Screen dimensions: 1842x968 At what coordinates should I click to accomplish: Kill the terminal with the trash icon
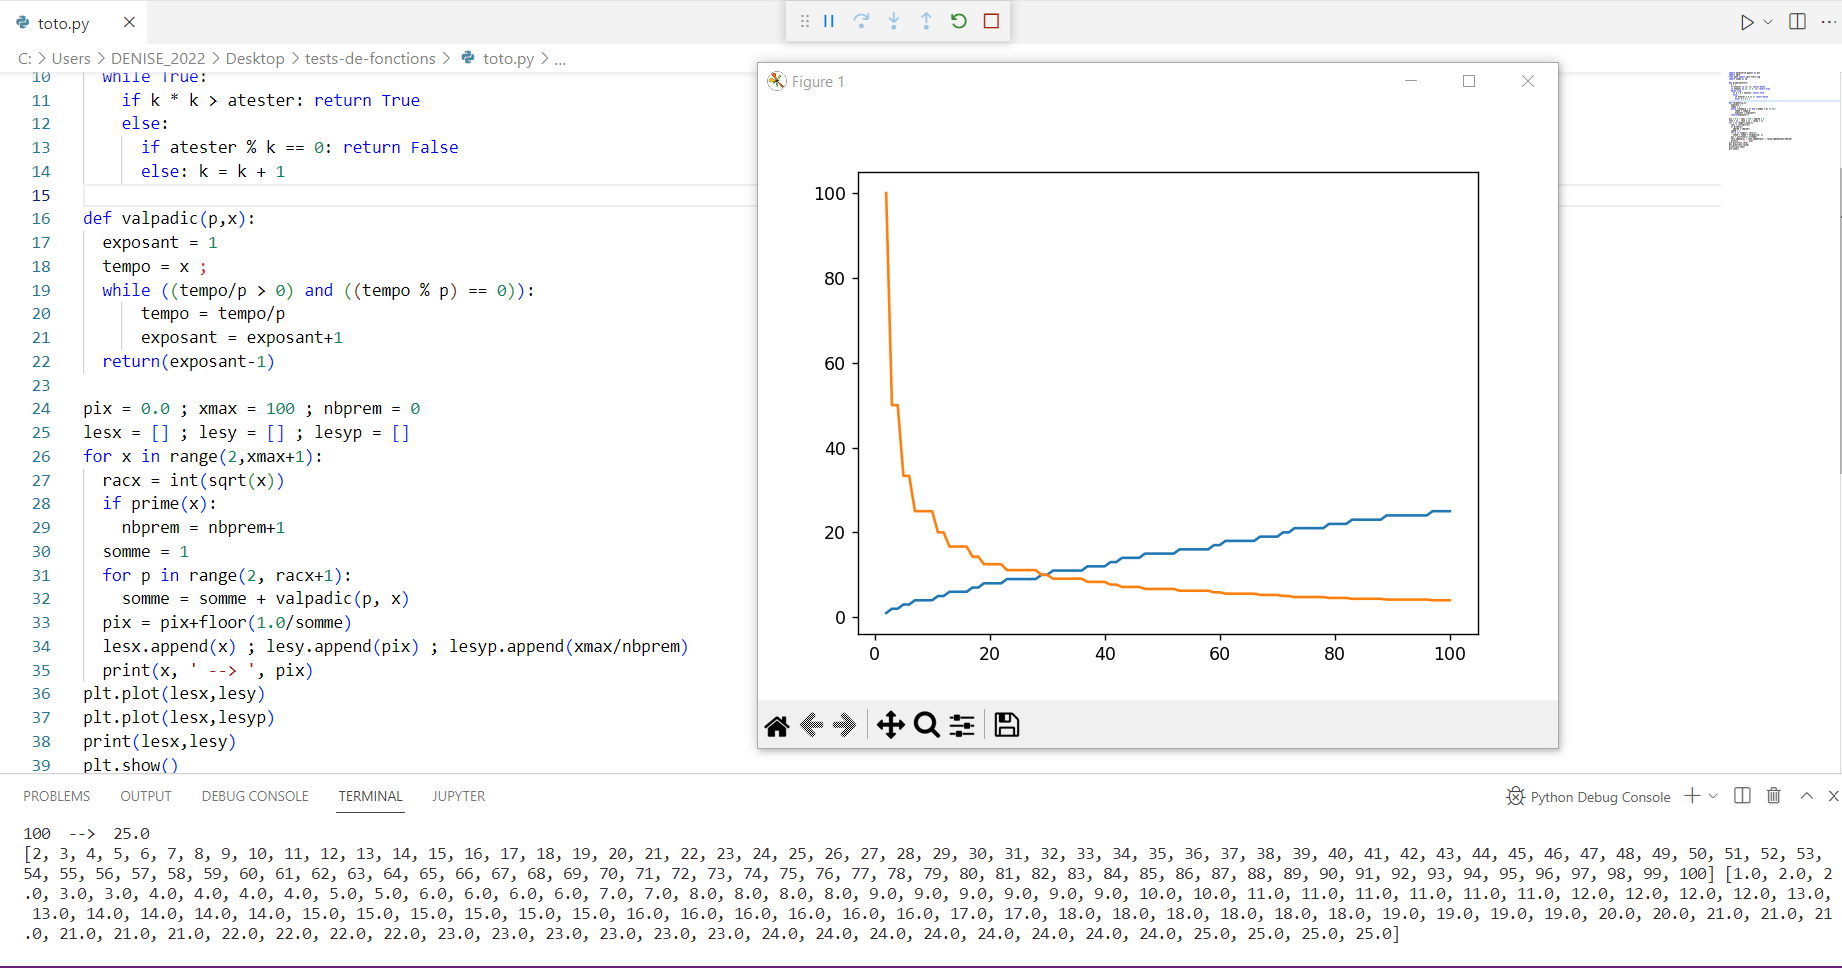coord(1774,796)
